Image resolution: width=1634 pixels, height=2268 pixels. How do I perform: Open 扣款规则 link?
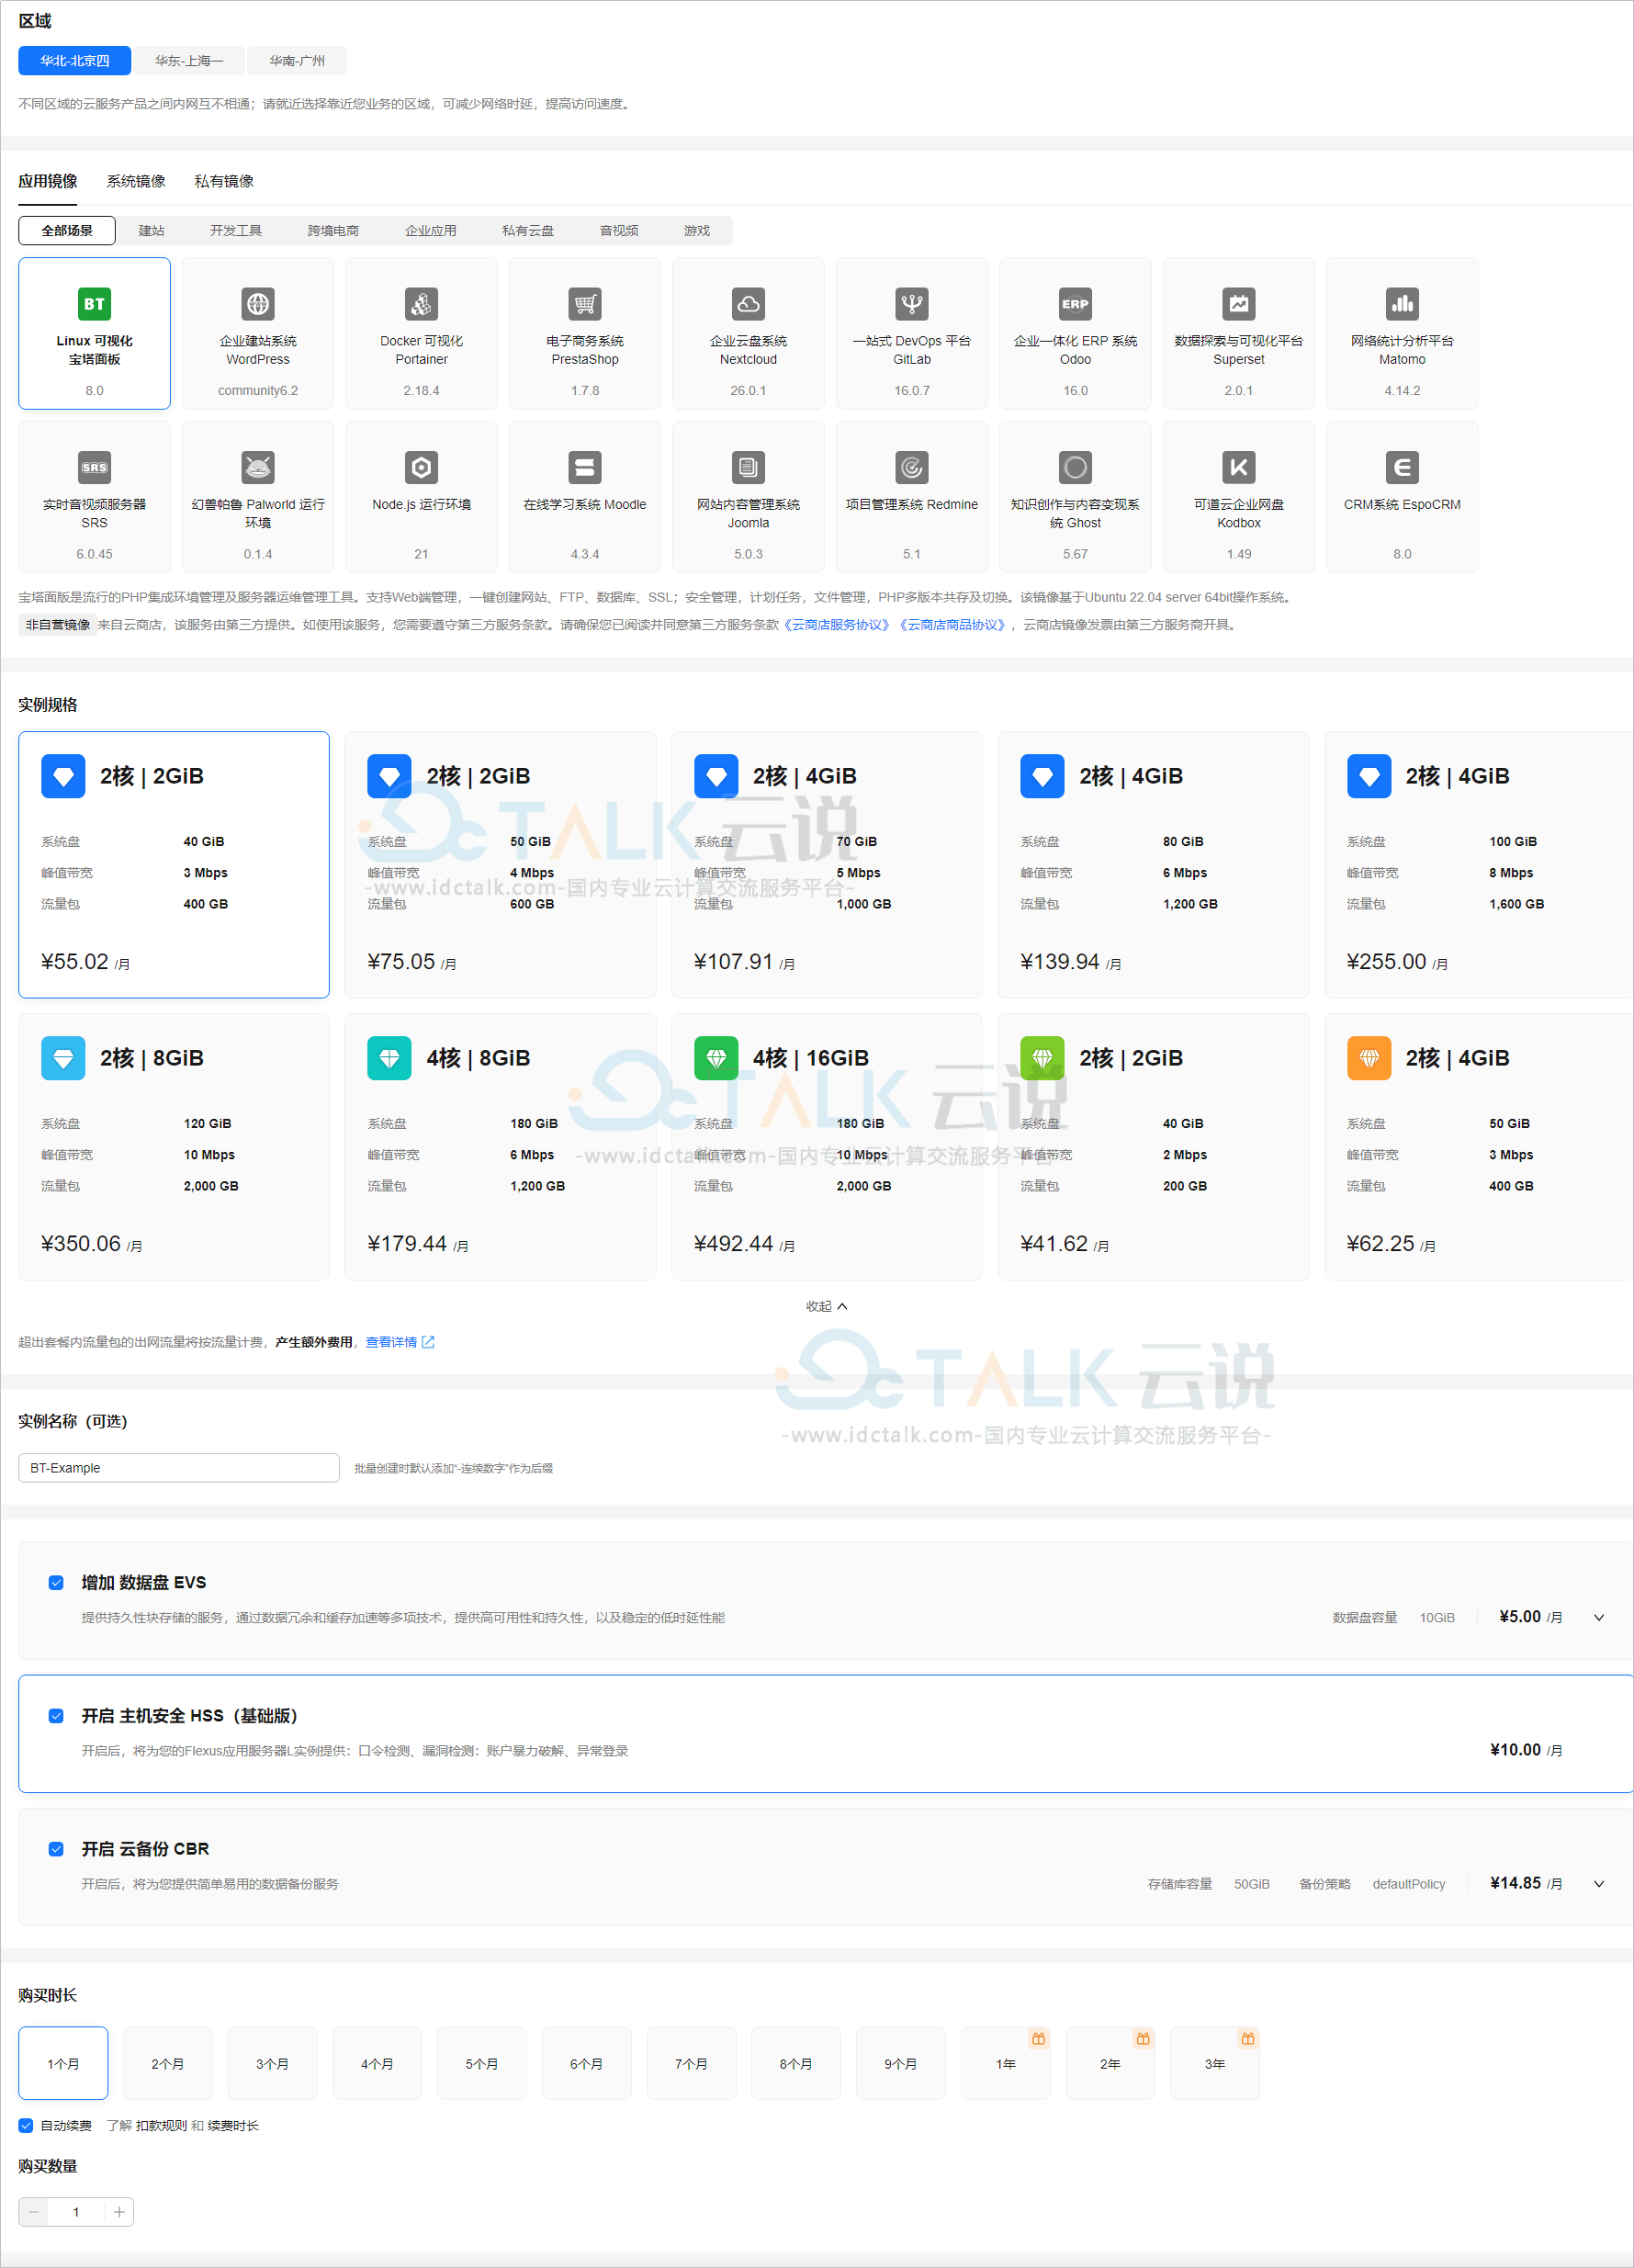[162, 2125]
